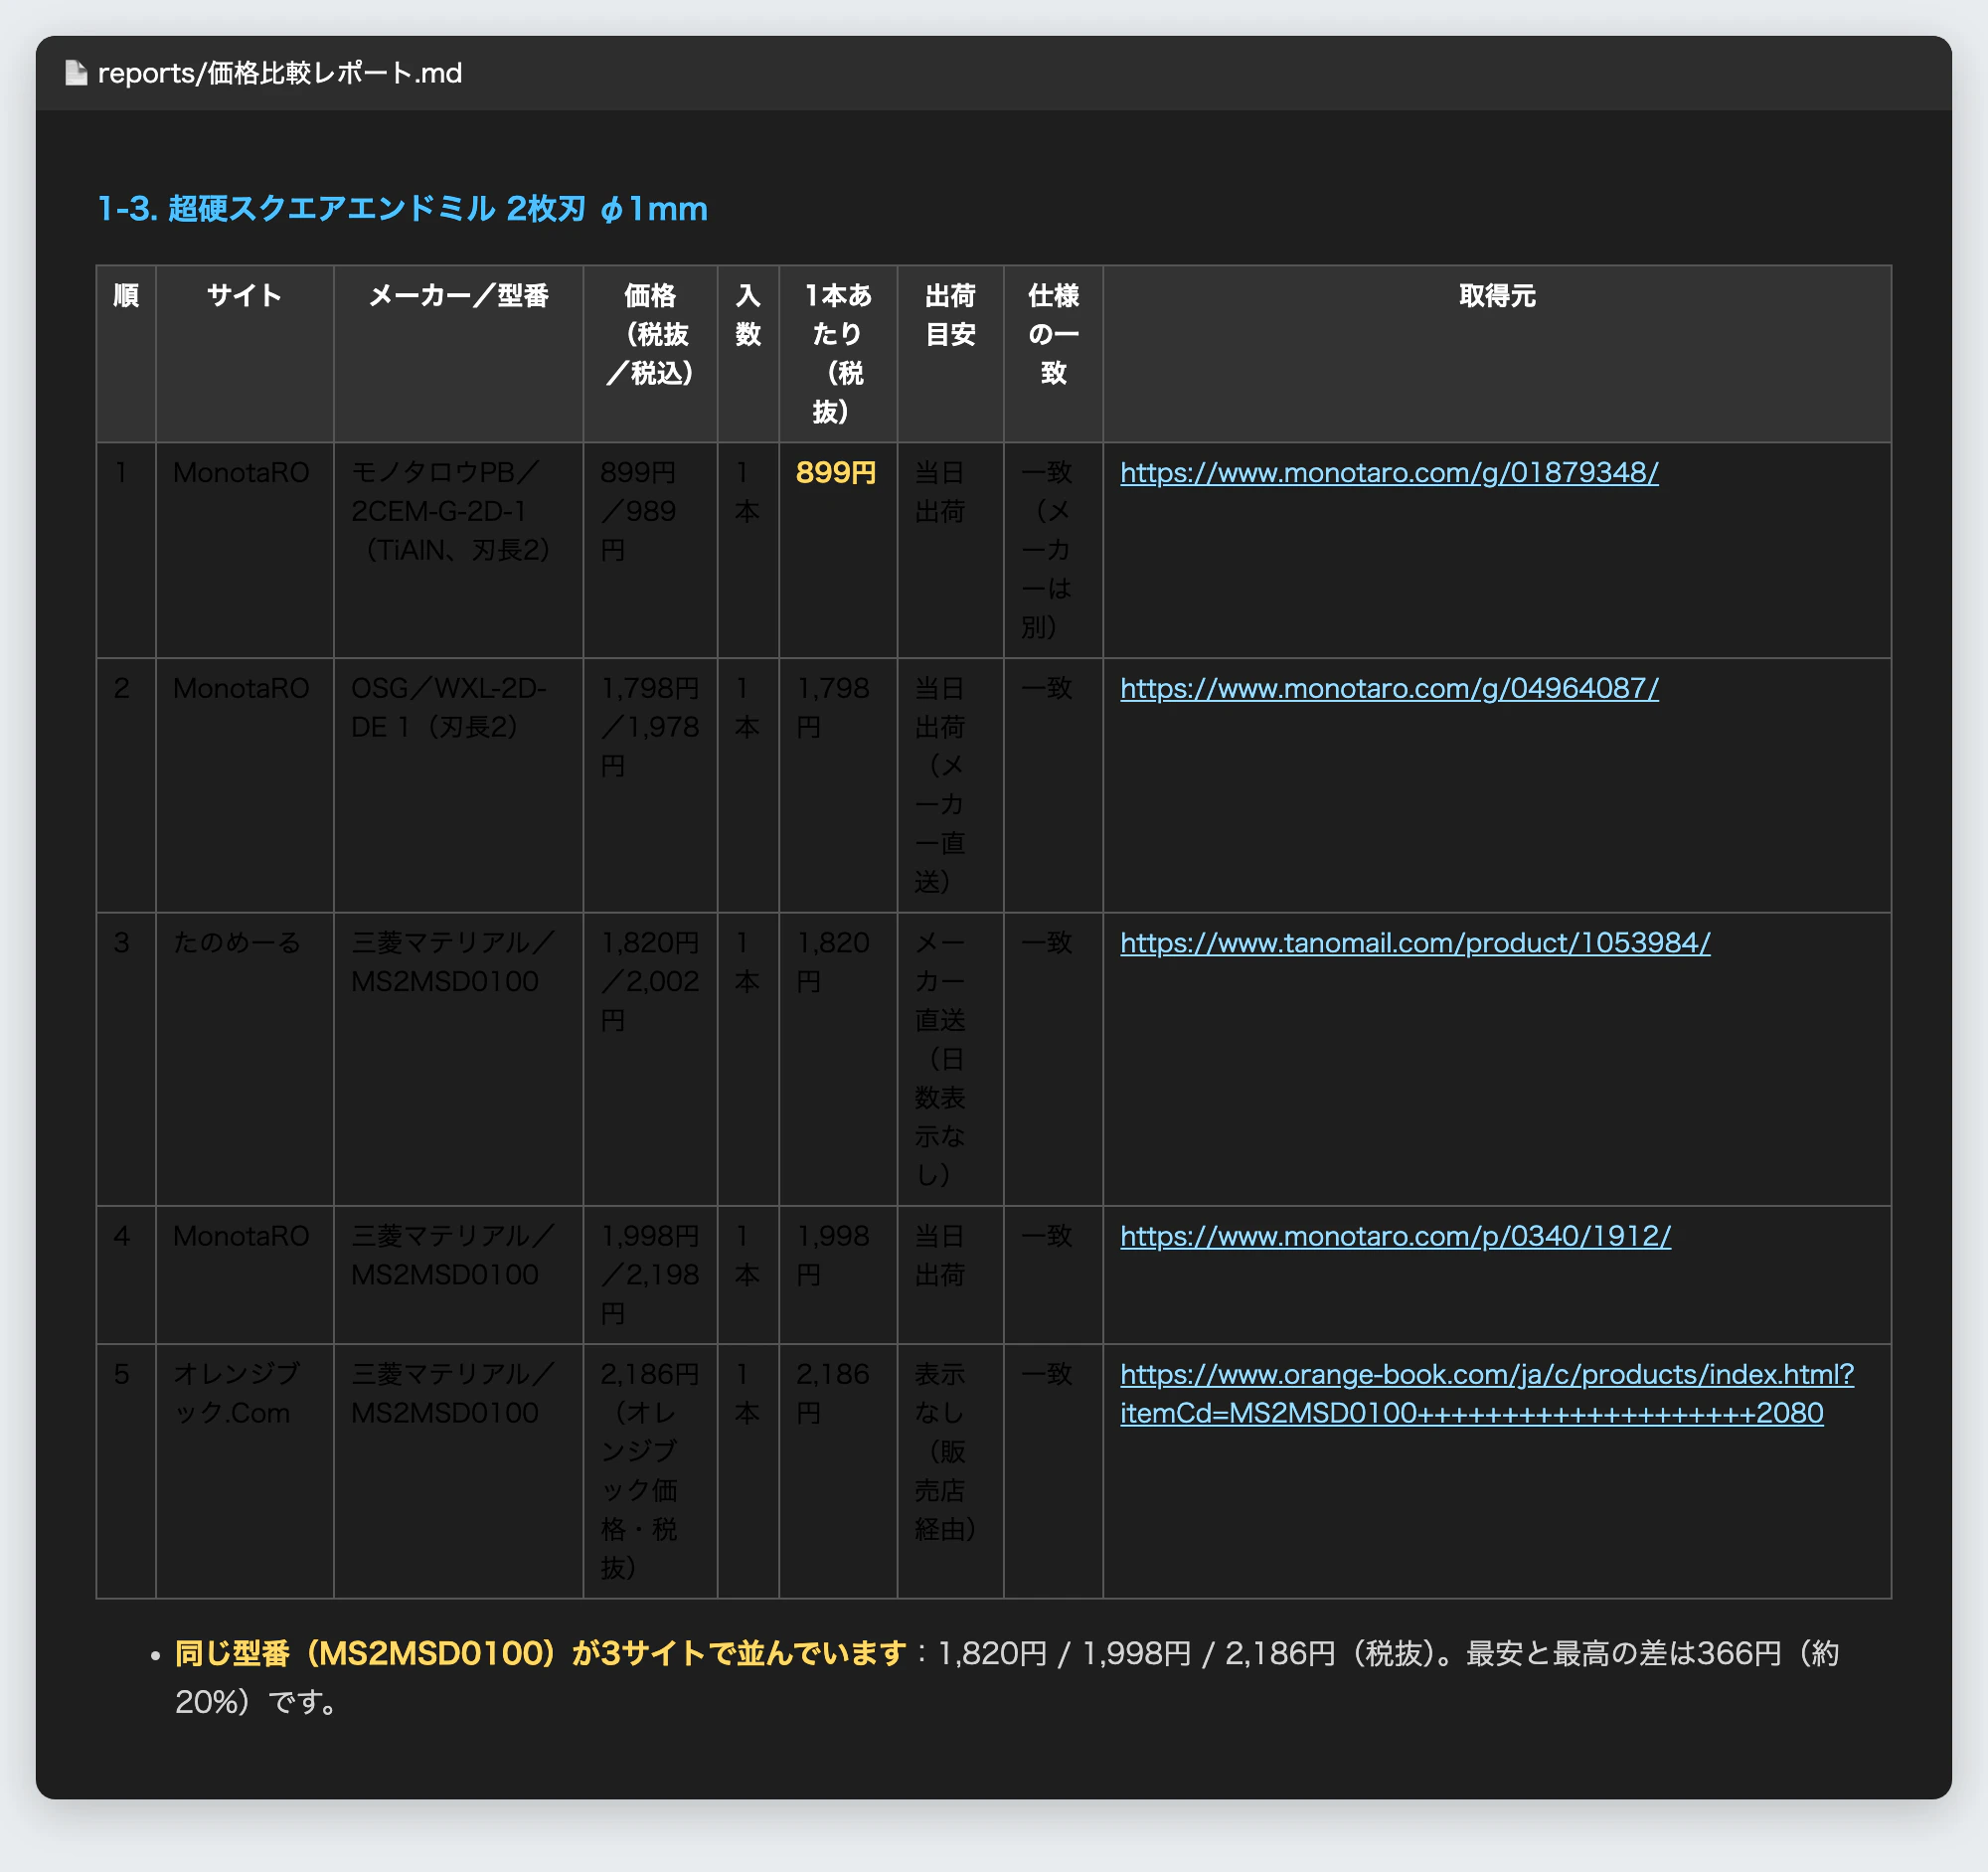This screenshot has height=1872, width=1988.
Task: Click the heading 1-3. 超硬スクエアエンドミル 2枚刃 φ1mm
Action: (402, 208)
